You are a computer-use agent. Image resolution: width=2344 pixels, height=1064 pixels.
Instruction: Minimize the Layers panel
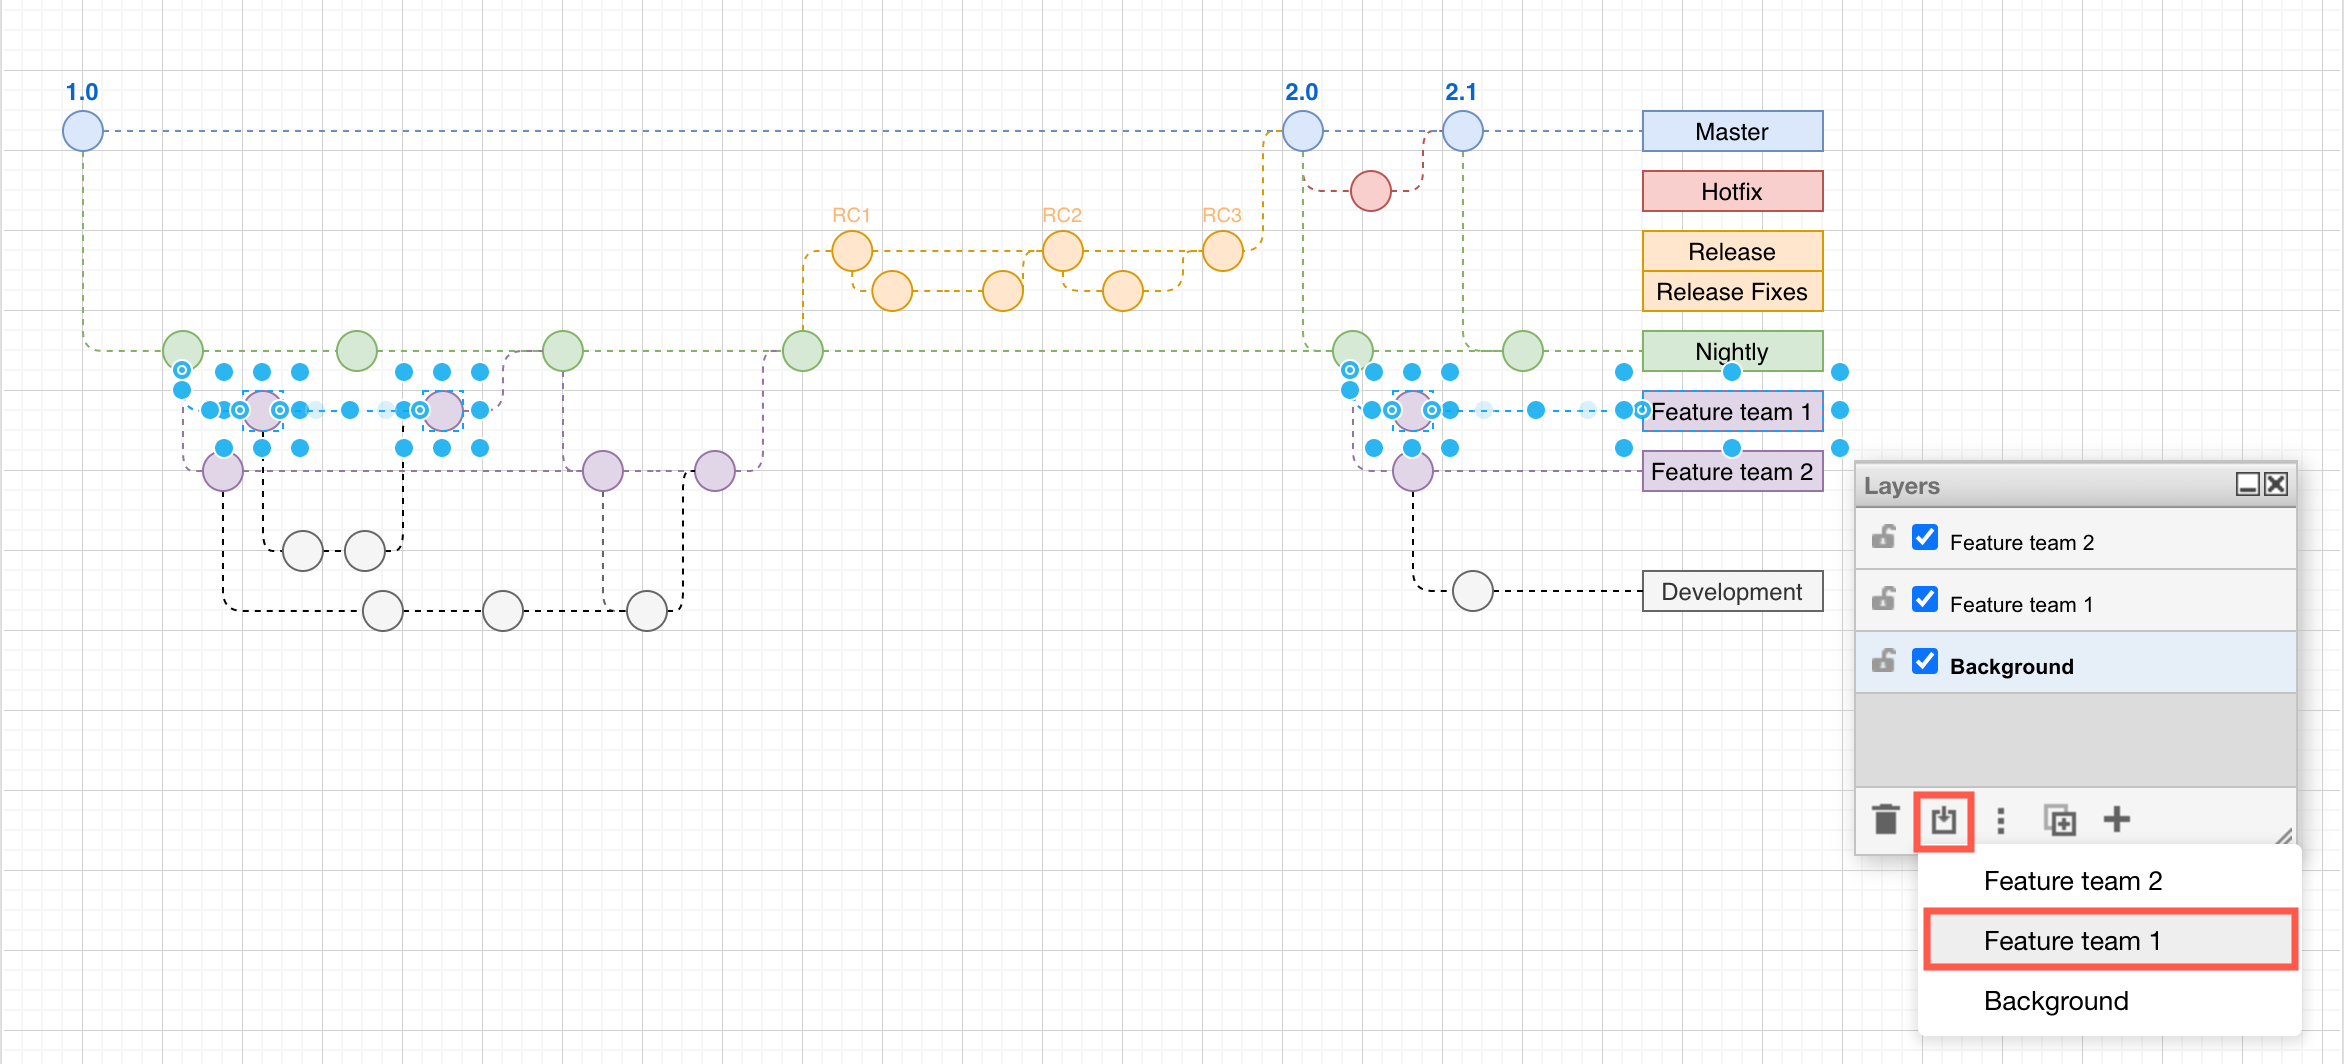[2247, 484]
